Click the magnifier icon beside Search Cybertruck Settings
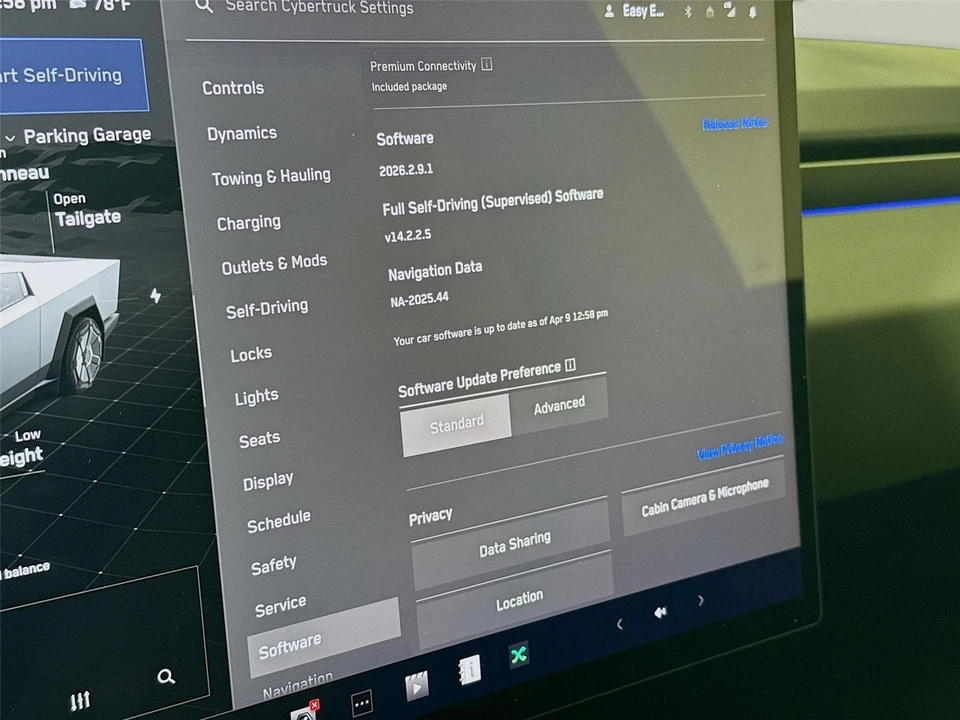Image resolution: width=960 pixels, height=720 pixels. (x=204, y=6)
